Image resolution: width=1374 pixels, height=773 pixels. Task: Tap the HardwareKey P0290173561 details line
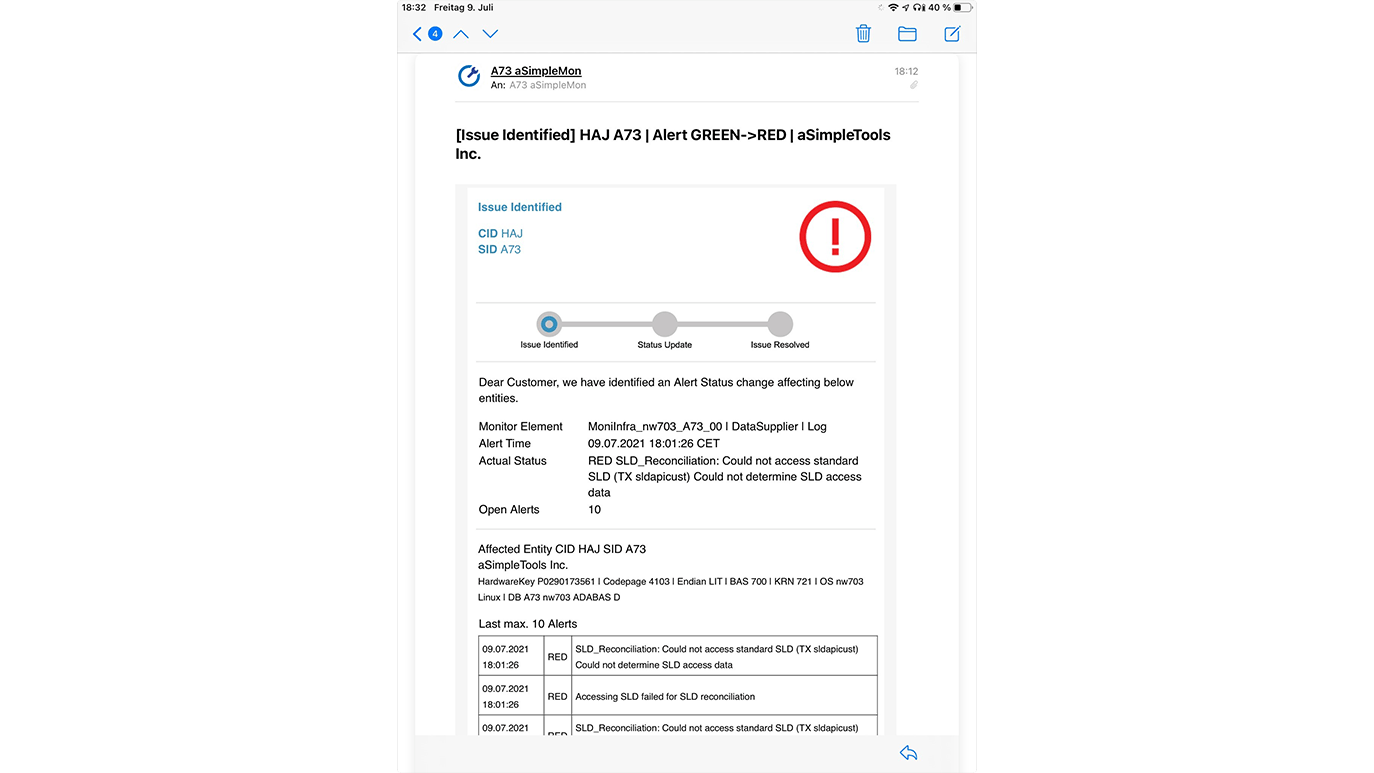pos(670,589)
